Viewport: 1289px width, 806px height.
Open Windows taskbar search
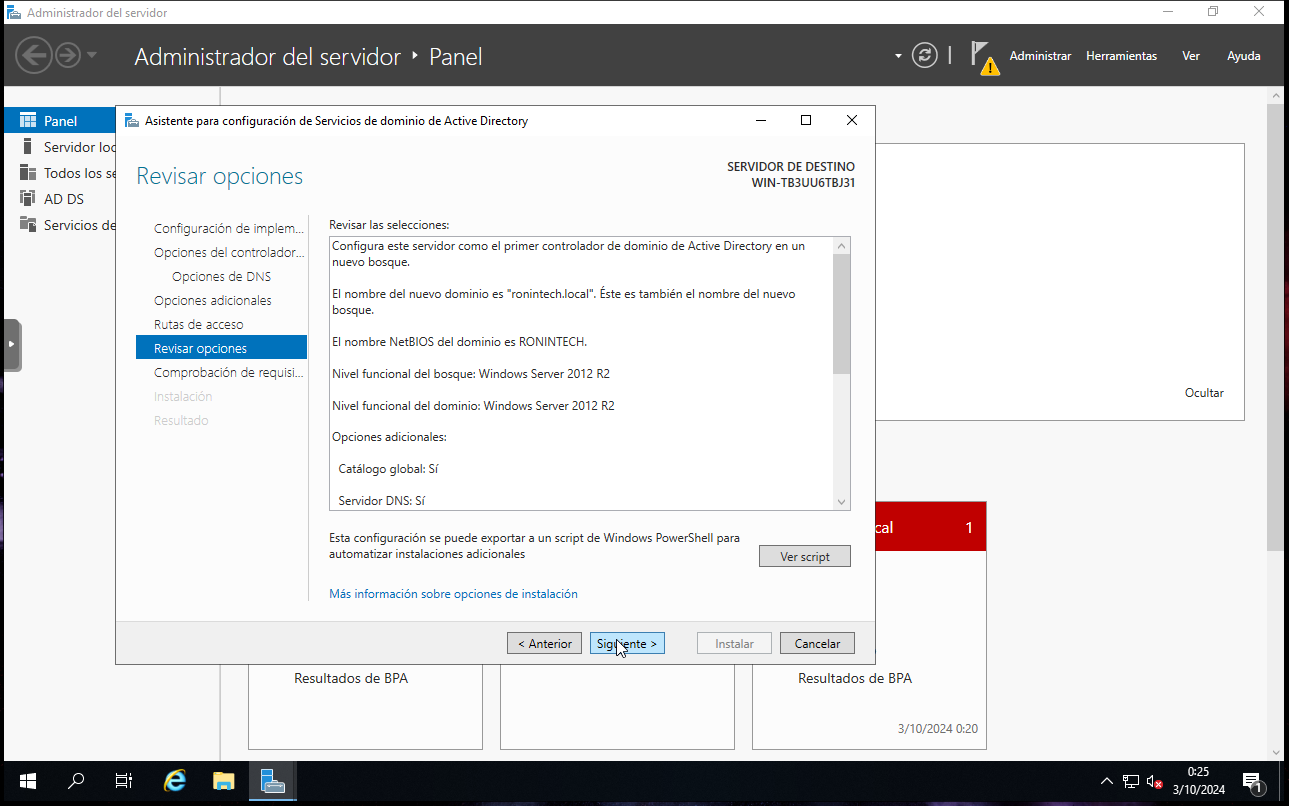click(76, 782)
